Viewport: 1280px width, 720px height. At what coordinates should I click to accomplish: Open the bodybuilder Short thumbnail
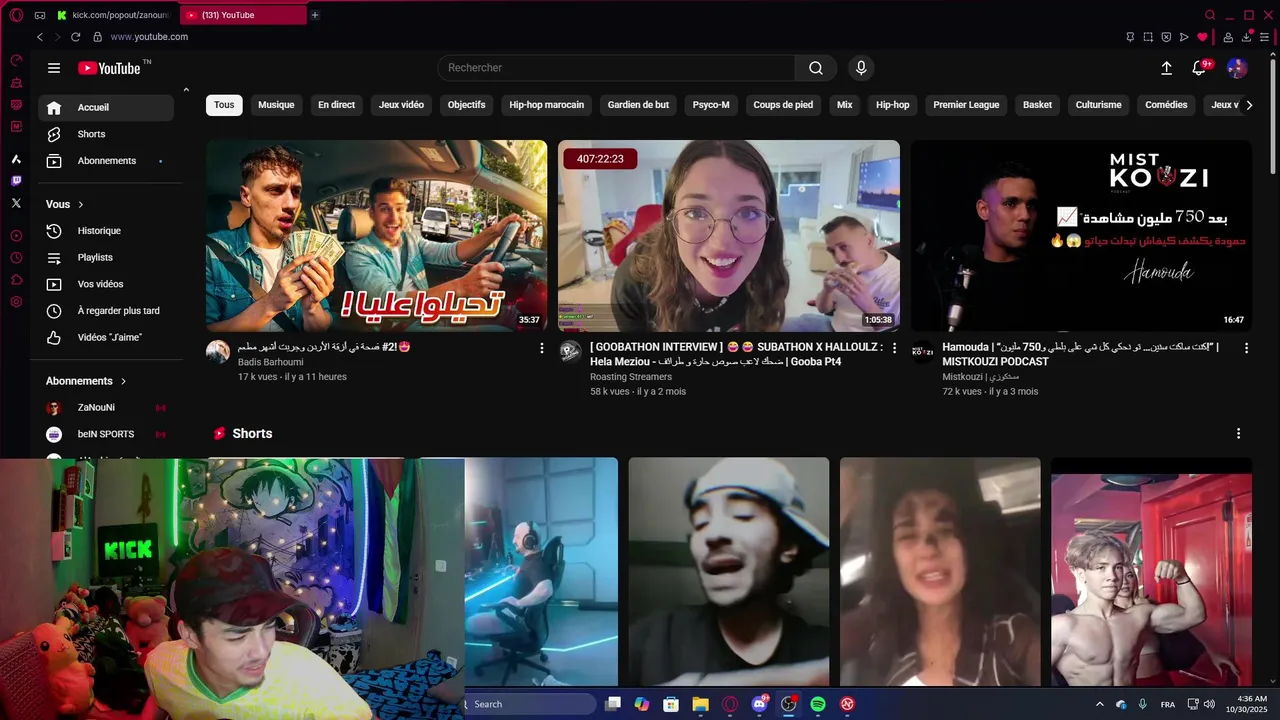[x=1151, y=572]
